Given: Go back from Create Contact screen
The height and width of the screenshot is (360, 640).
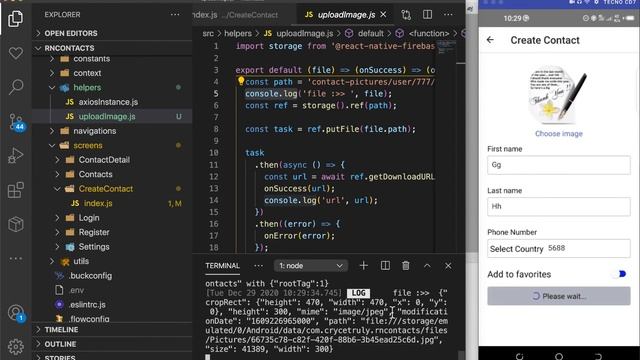Looking at the screenshot, I should coord(490,40).
